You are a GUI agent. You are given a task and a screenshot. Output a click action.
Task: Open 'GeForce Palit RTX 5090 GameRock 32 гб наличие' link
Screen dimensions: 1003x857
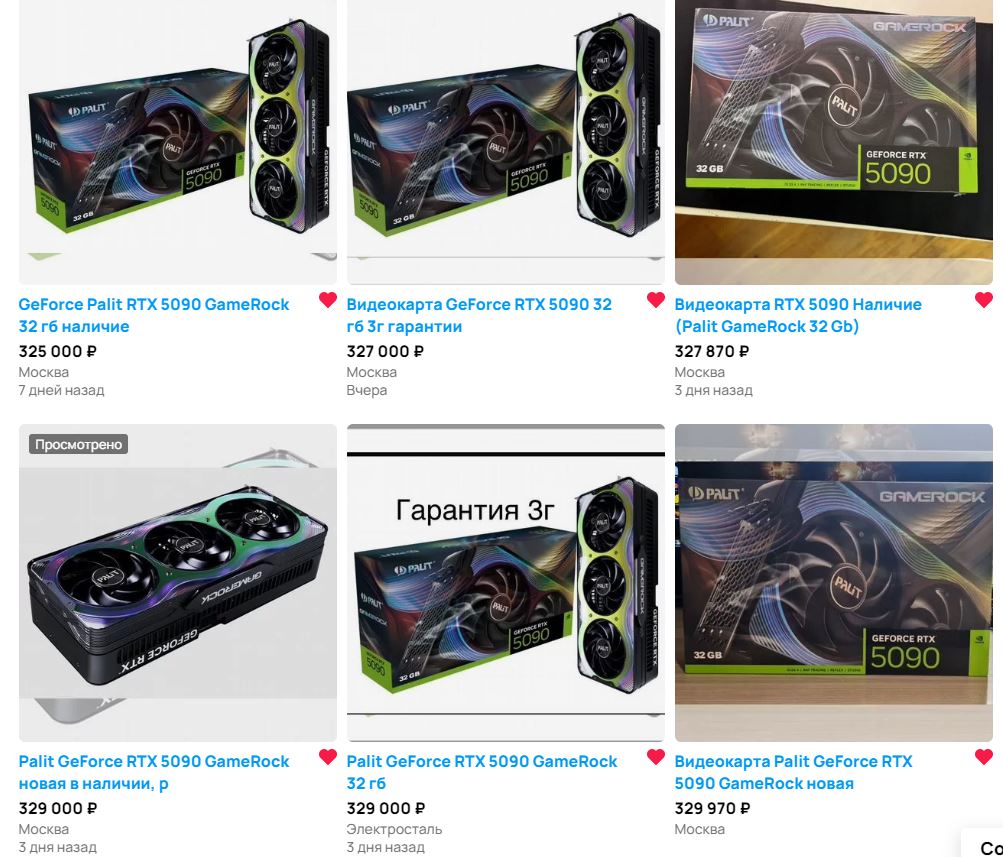154,315
